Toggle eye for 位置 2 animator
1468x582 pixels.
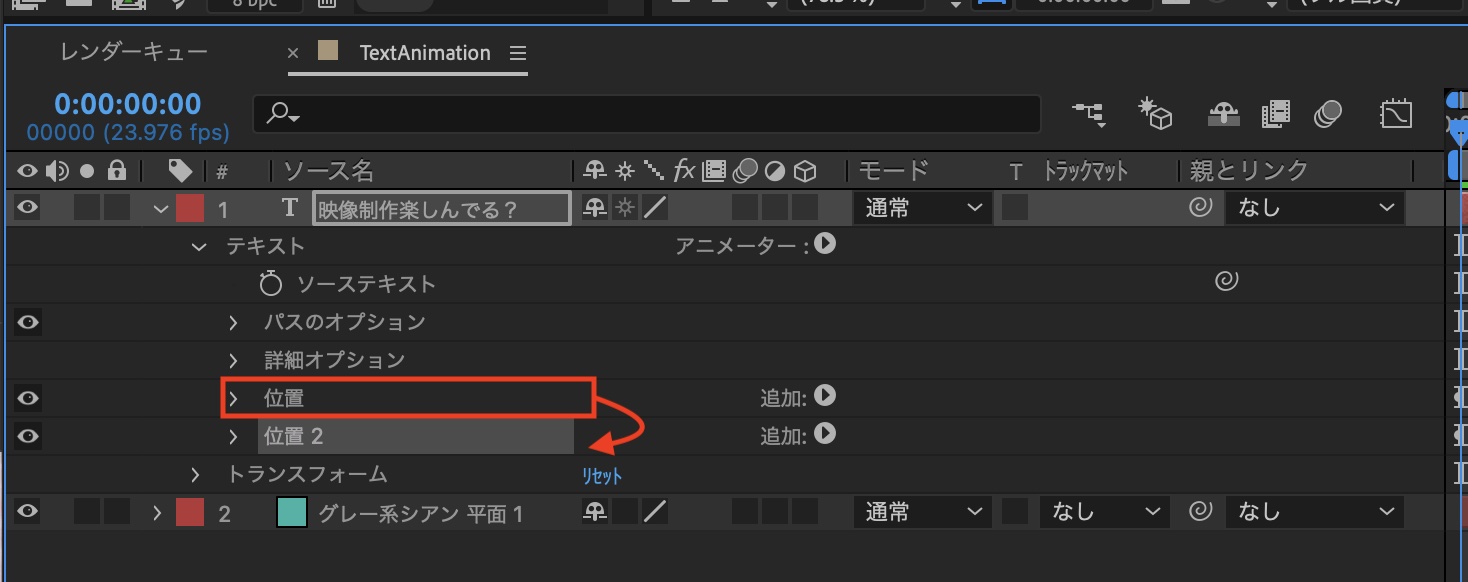(x=28, y=436)
